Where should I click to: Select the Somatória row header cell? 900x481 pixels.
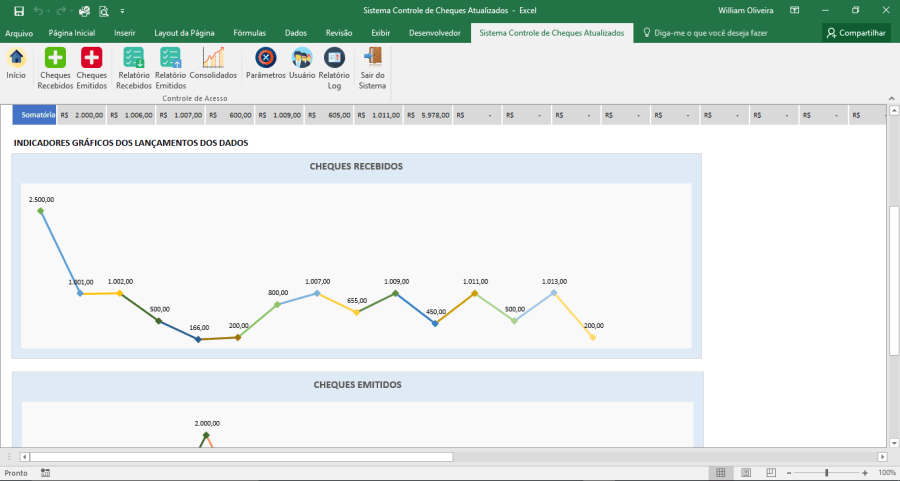[34, 115]
